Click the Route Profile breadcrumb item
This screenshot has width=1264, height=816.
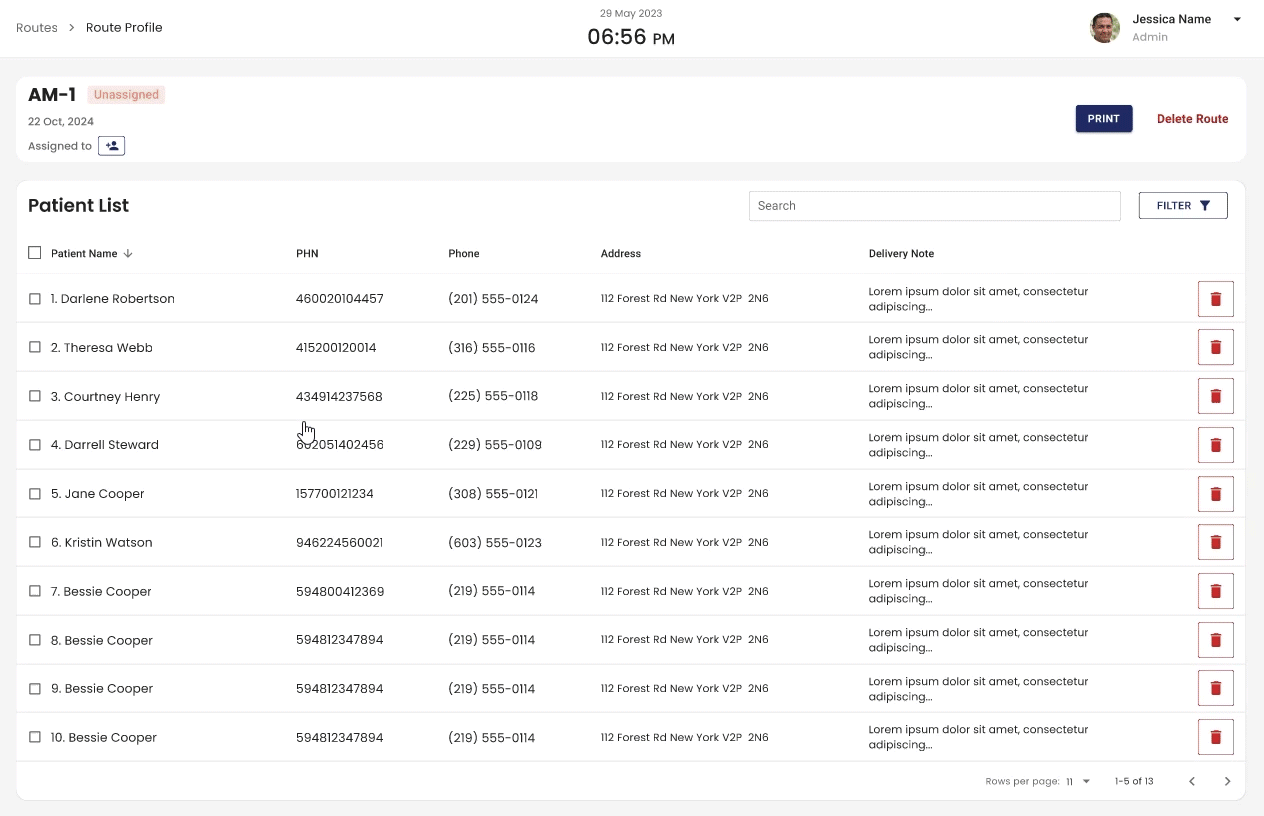point(124,28)
